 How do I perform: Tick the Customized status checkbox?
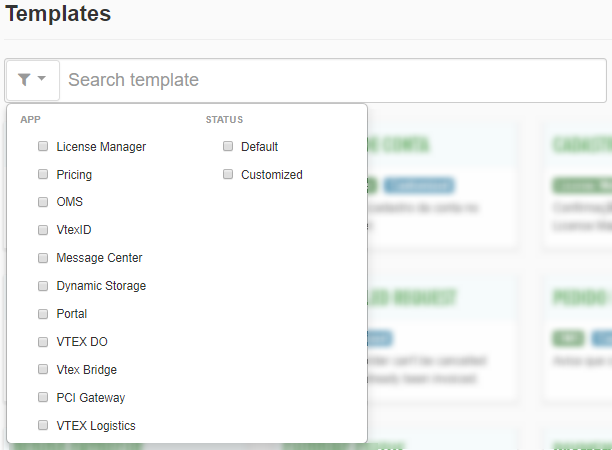tap(228, 174)
